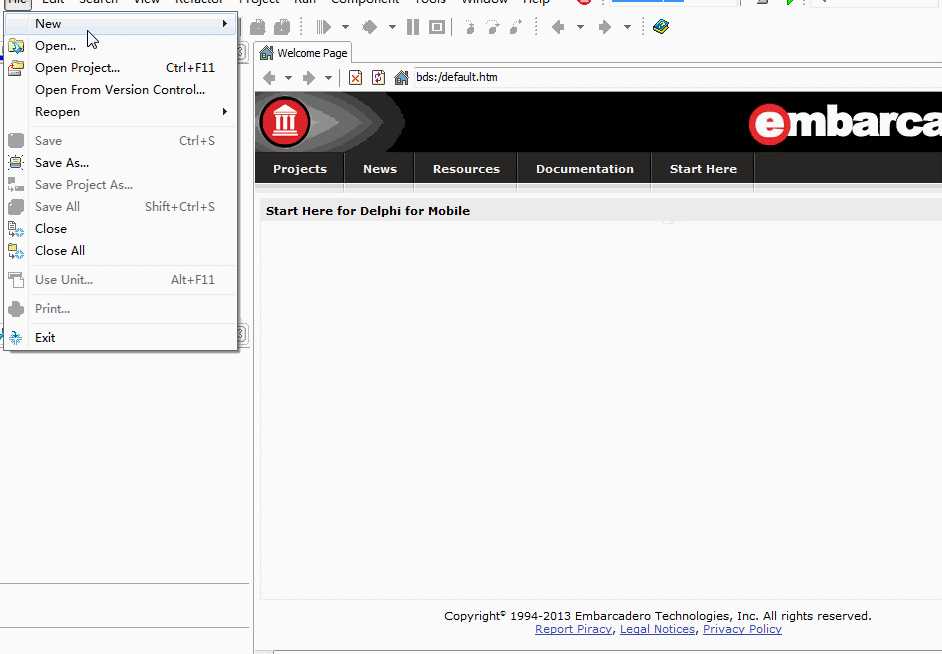The width and height of the screenshot is (942, 654).
Task: Choose Close in the File menu
Action: coord(121,229)
